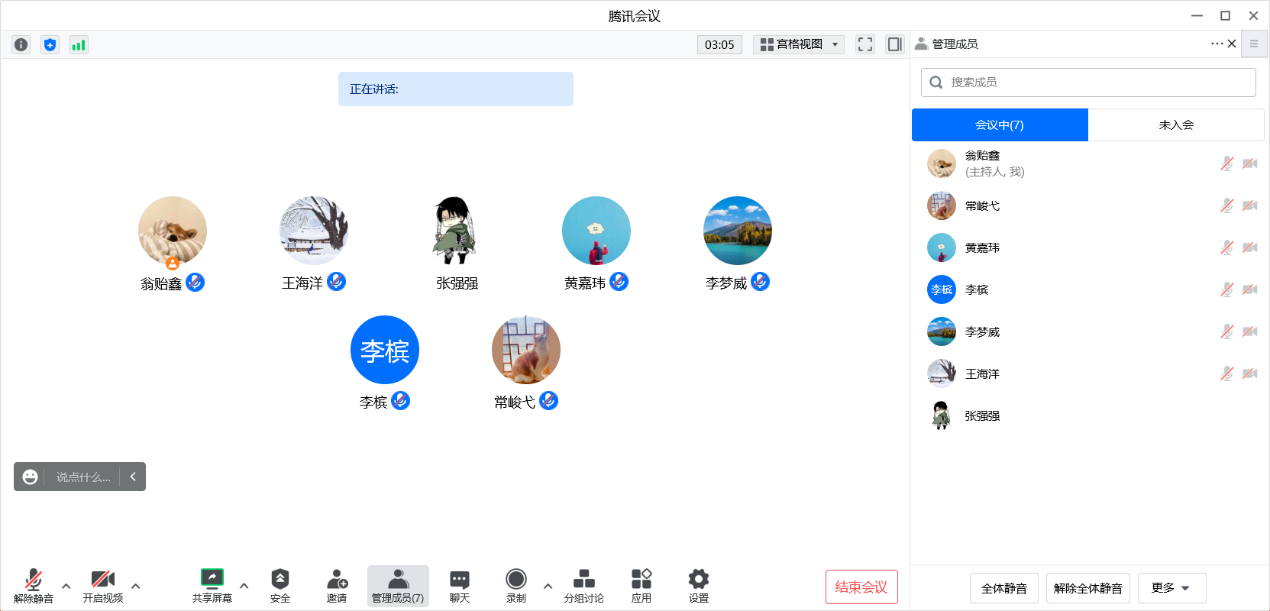Close the manage members panel
1270x611 pixels.
(x=1232, y=43)
